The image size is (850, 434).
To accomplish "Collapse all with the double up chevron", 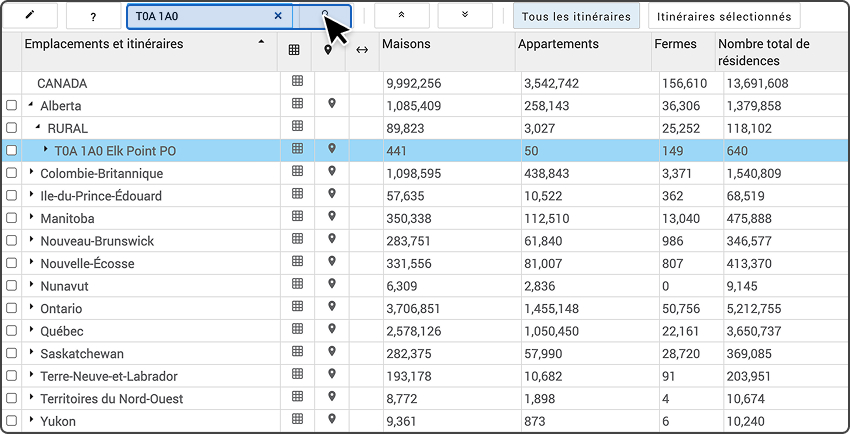I will [401, 16].
